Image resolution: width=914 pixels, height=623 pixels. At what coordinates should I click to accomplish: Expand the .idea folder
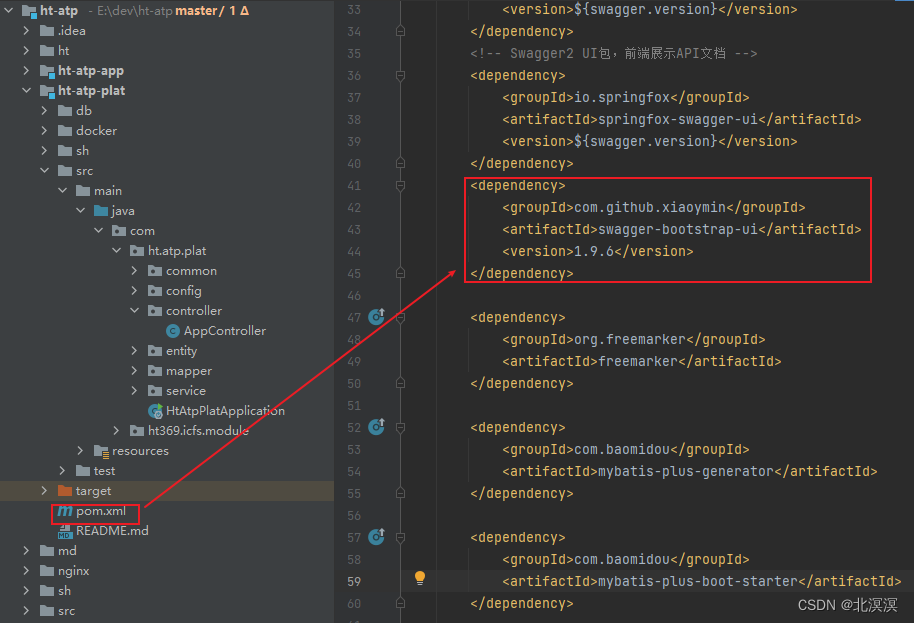click(26, 30)
